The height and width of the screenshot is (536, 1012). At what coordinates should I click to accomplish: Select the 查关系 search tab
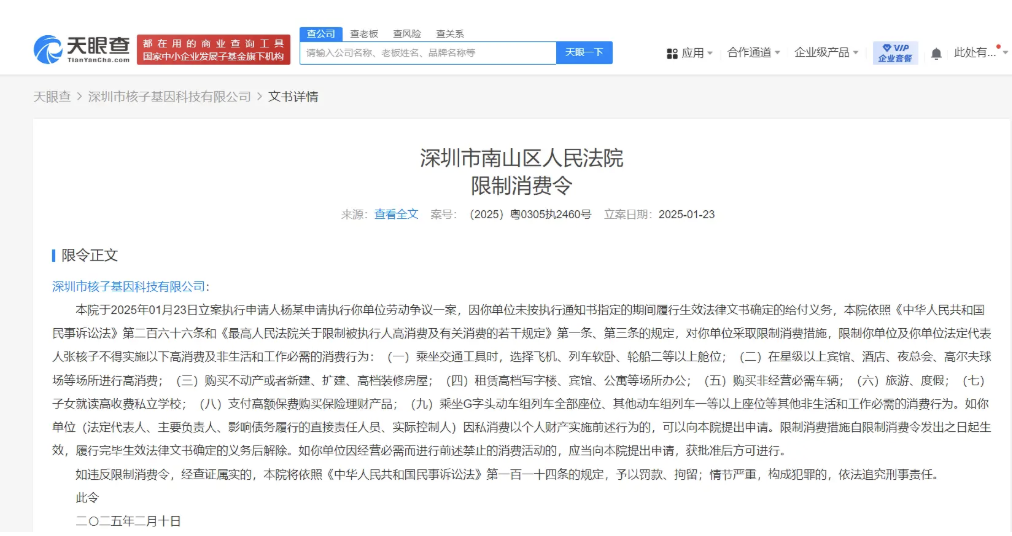450,34
